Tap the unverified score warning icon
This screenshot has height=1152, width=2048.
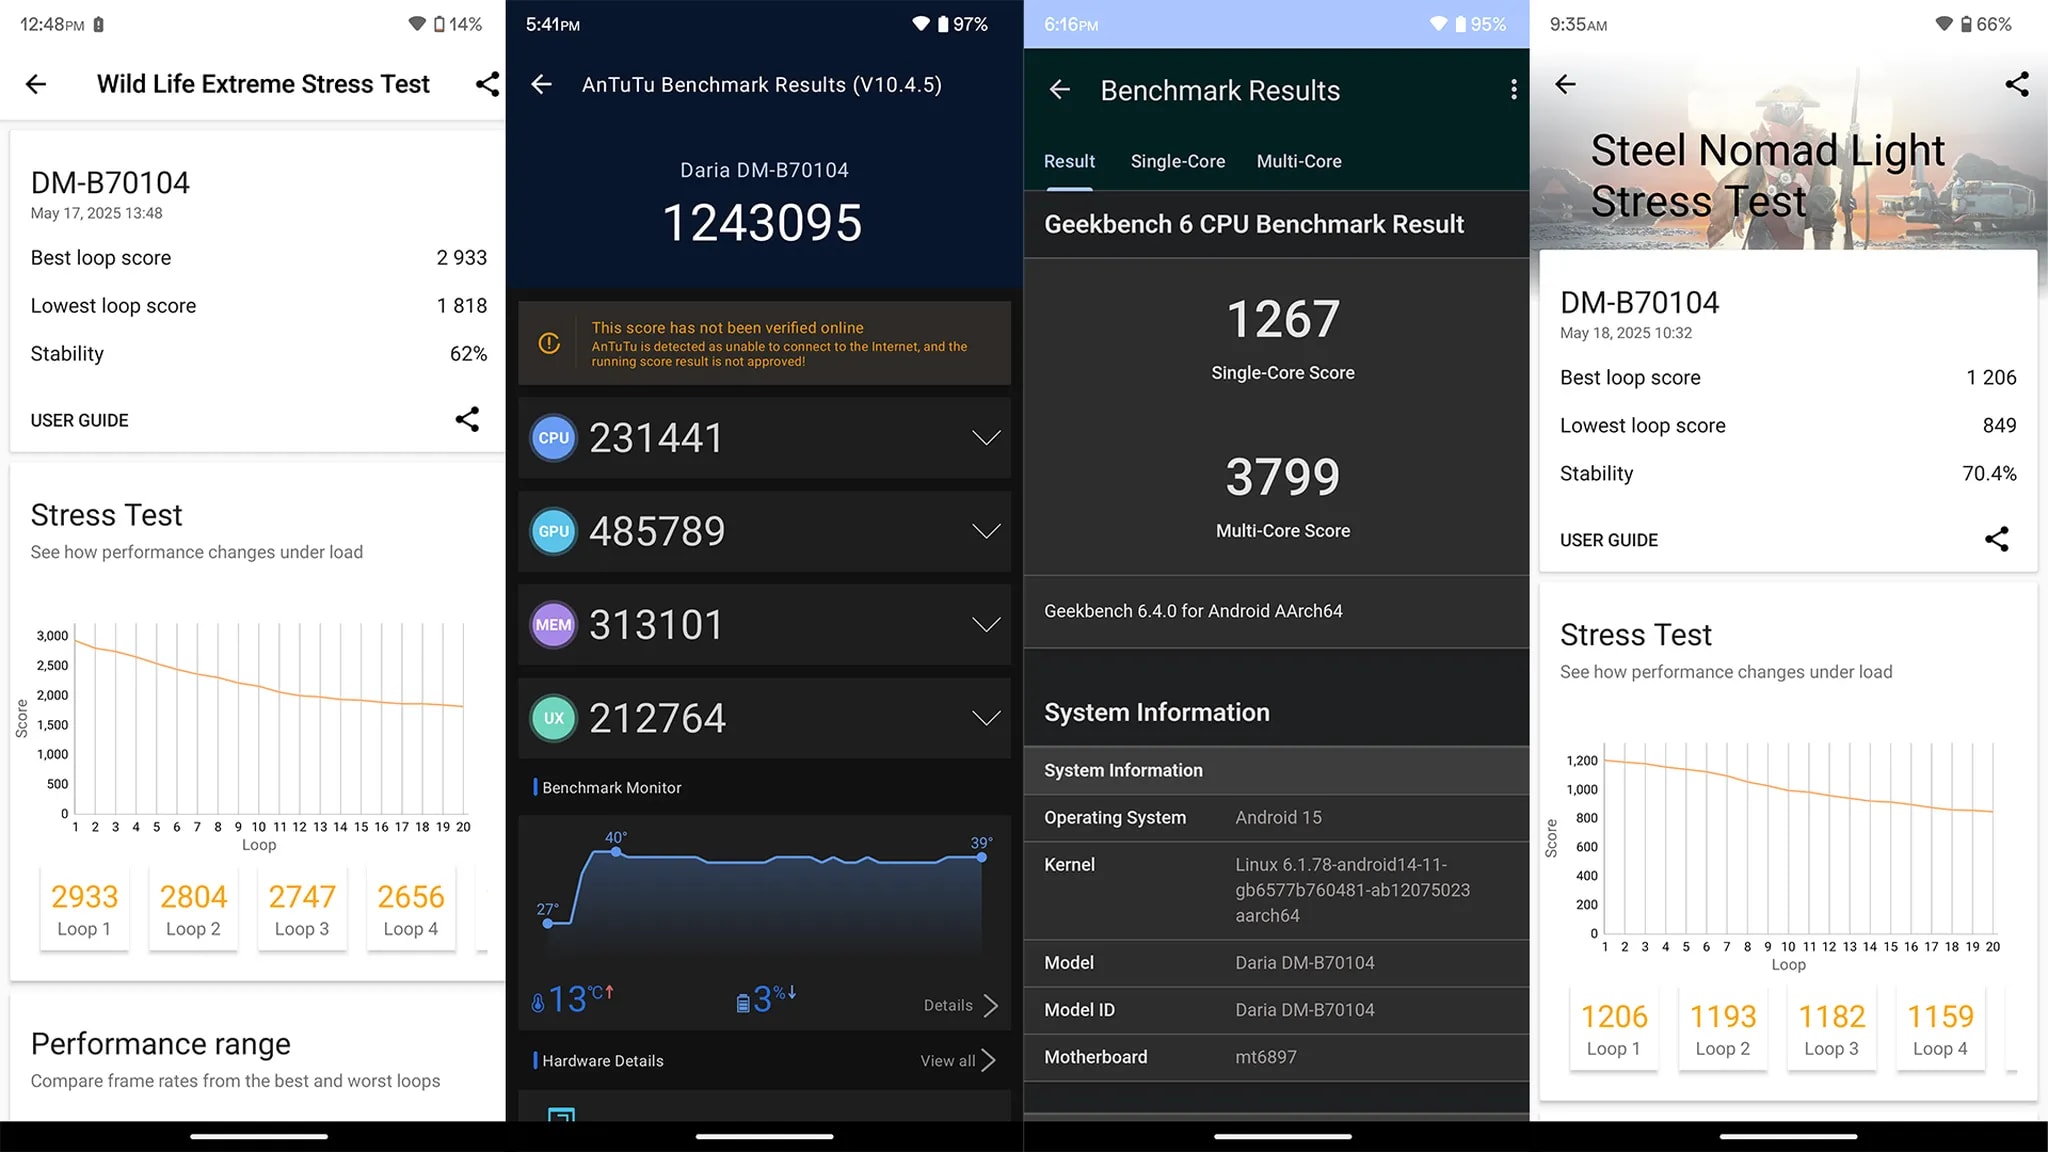tap(549, 344)
